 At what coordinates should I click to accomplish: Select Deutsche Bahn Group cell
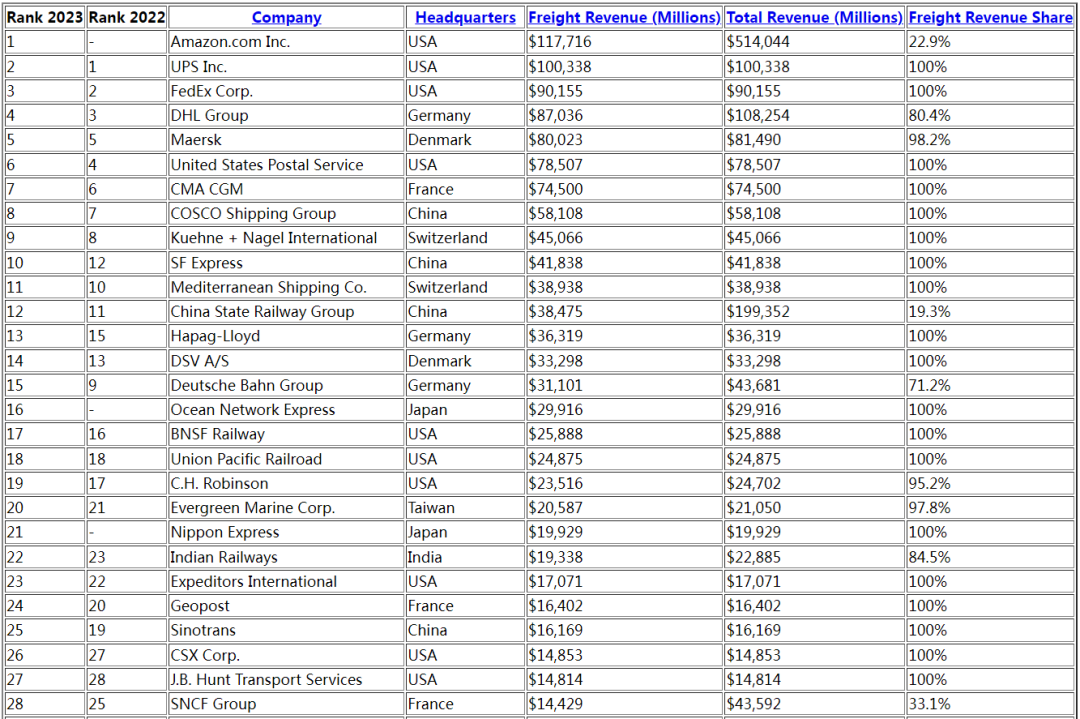click(287, 386)
